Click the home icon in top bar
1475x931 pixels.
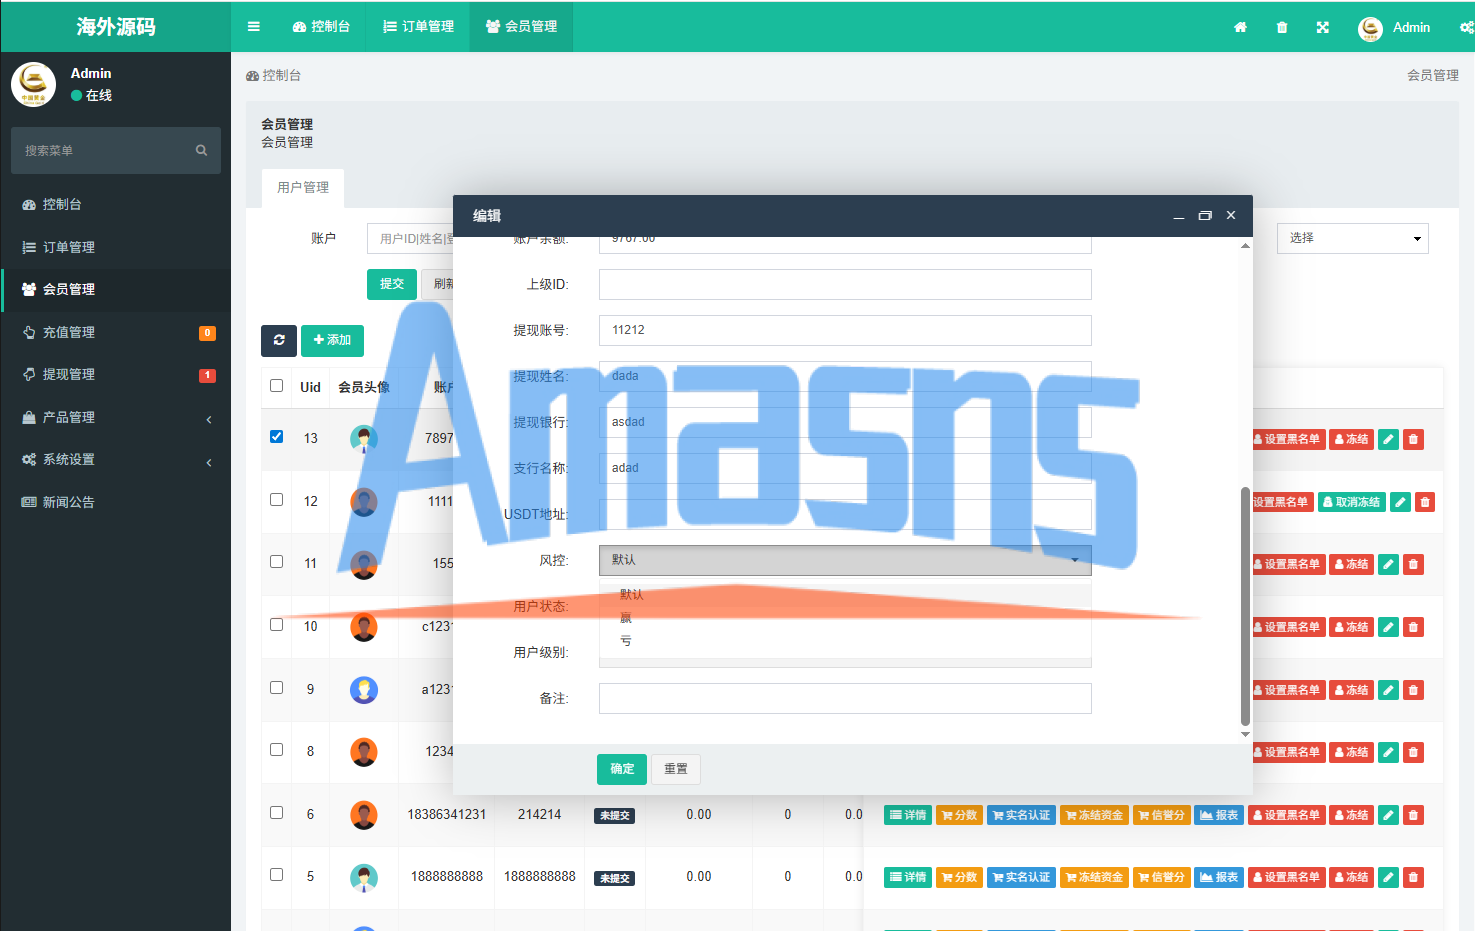(1240, 28)
